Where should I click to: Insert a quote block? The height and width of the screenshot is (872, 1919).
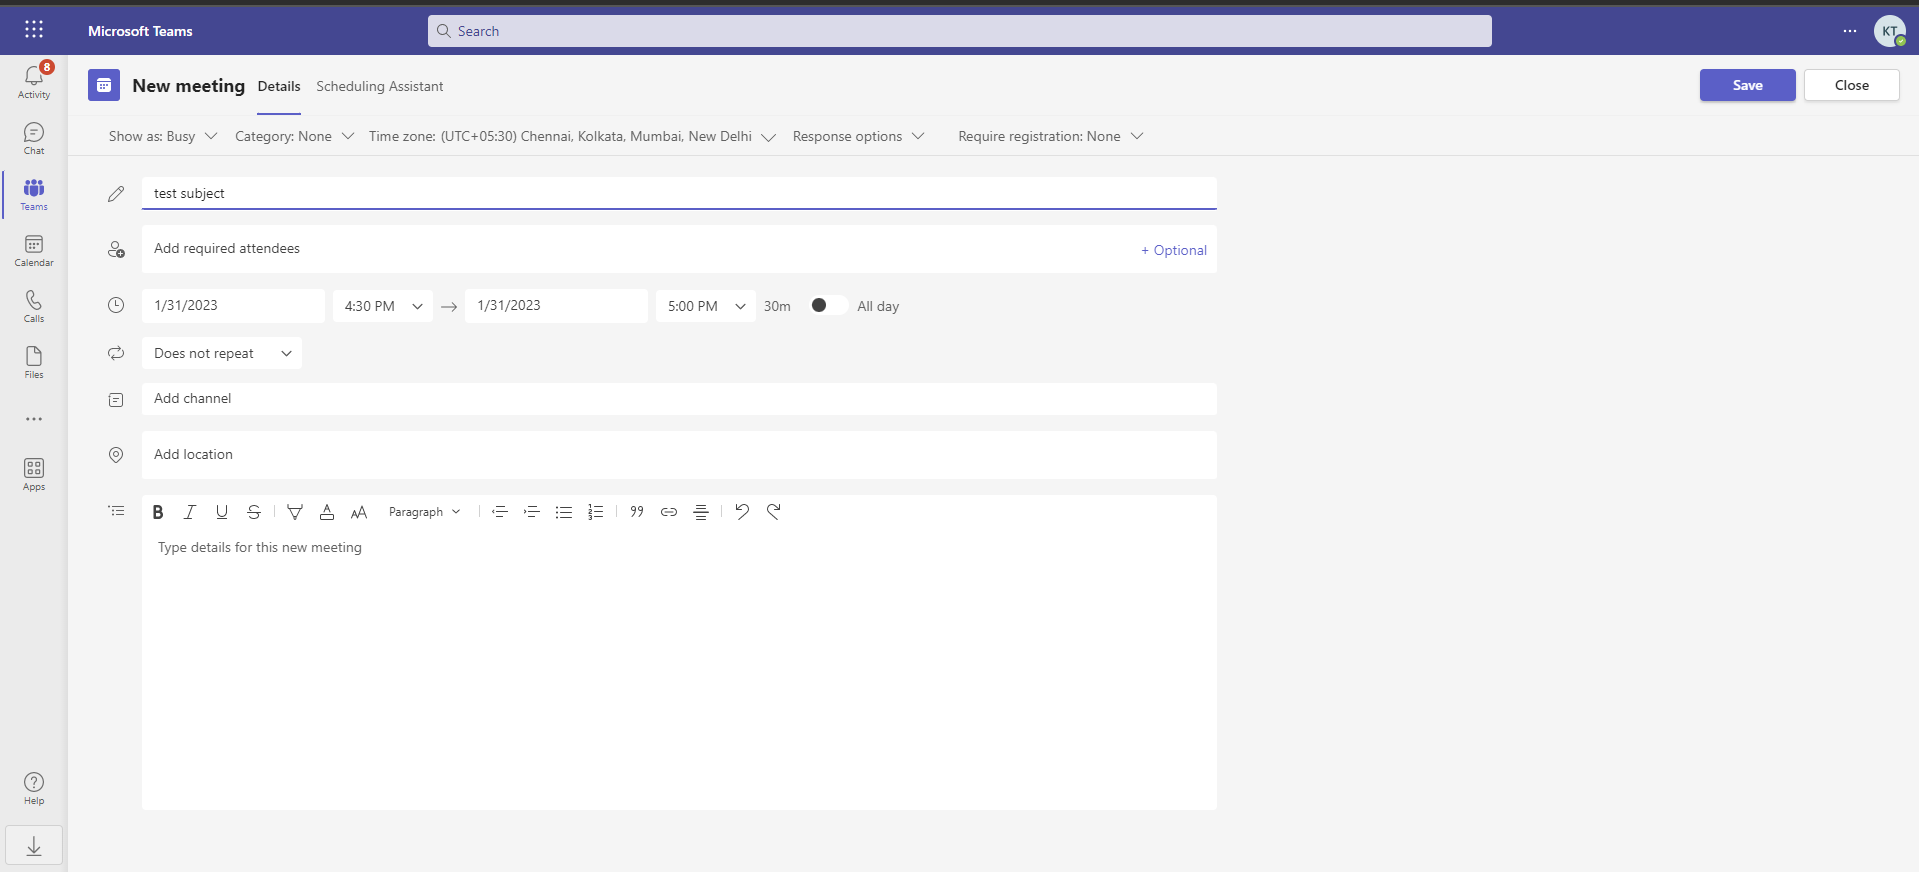pyautogui.click(x=637, y=512)
